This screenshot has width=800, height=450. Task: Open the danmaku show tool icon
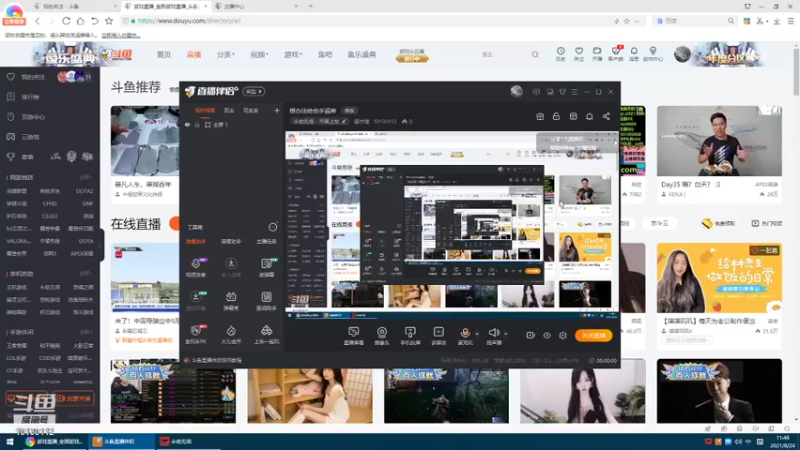(231, 300)
